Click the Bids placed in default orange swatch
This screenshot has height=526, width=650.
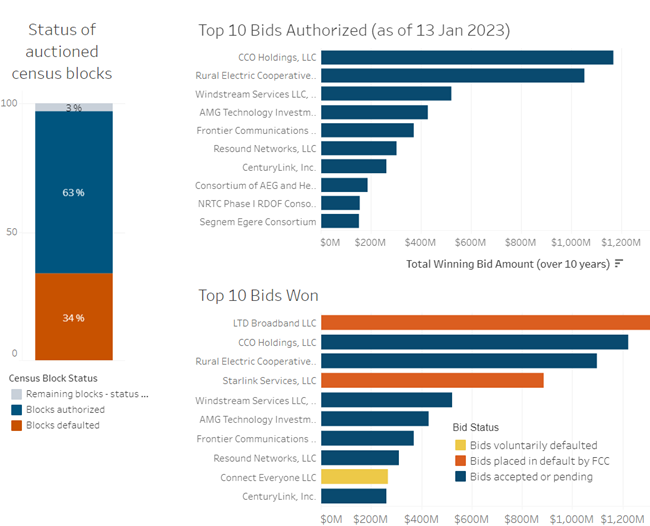(460, 461)
